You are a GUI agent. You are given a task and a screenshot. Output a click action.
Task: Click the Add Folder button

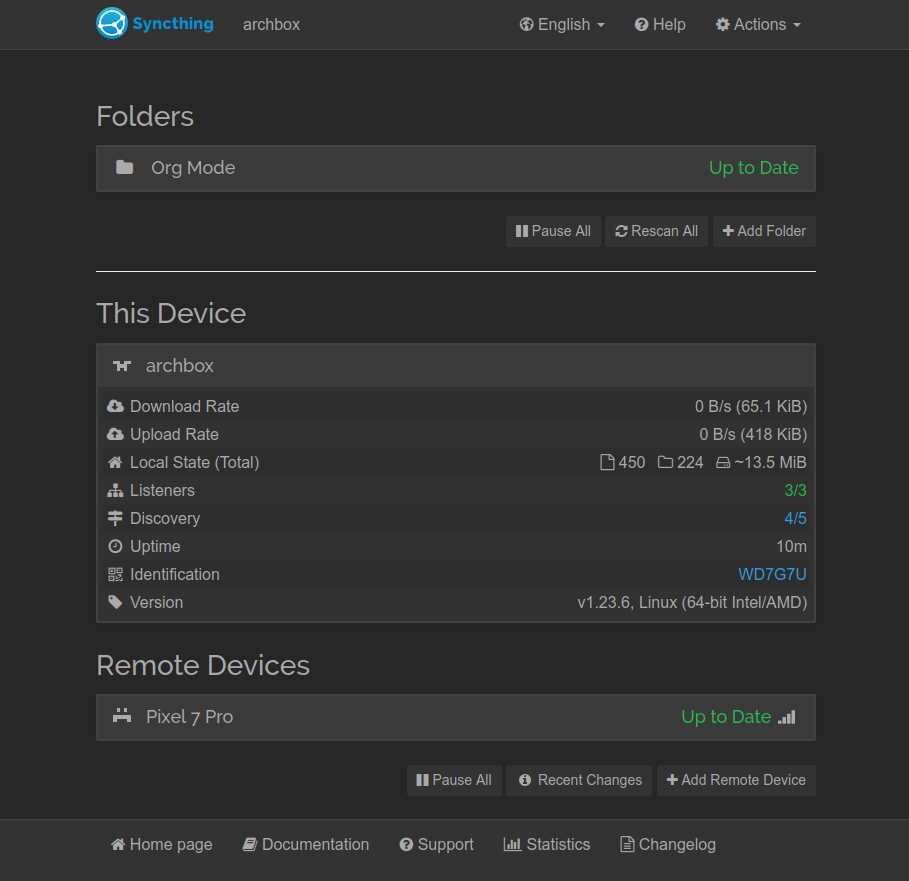click(x=764, y=231)
